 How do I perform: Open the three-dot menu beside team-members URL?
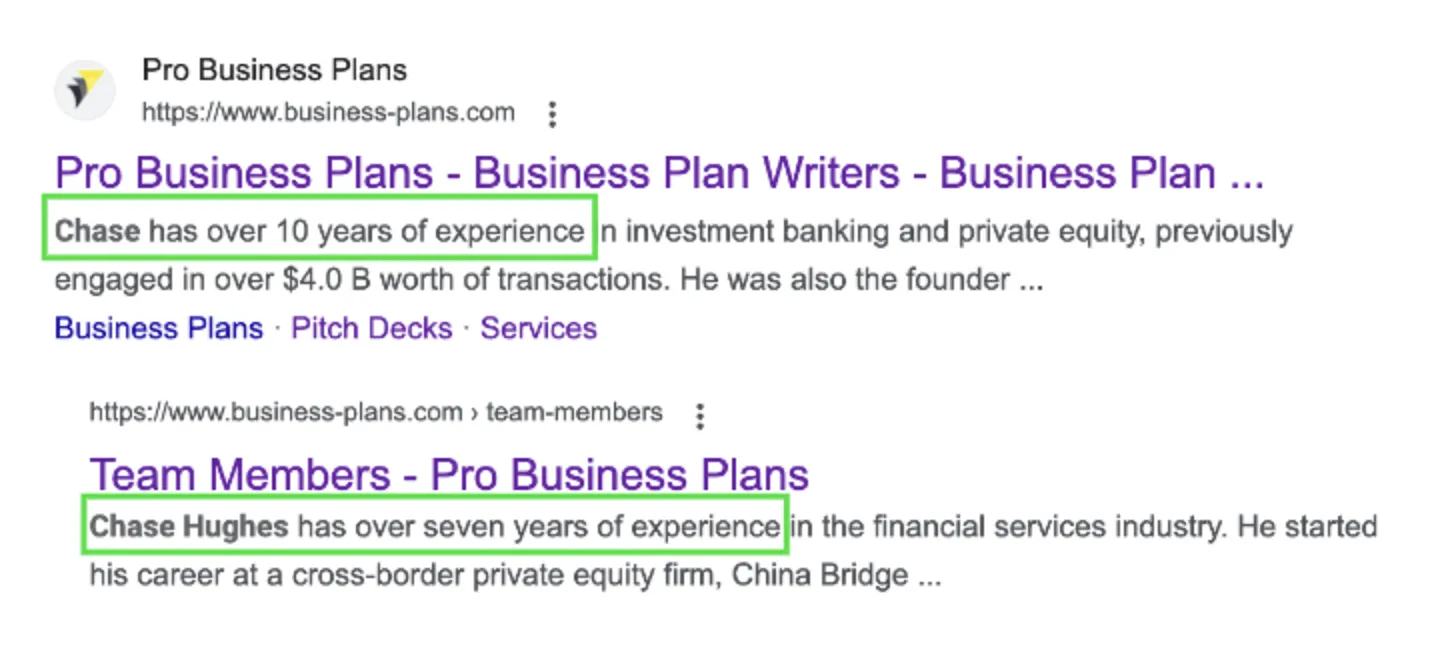700,415
